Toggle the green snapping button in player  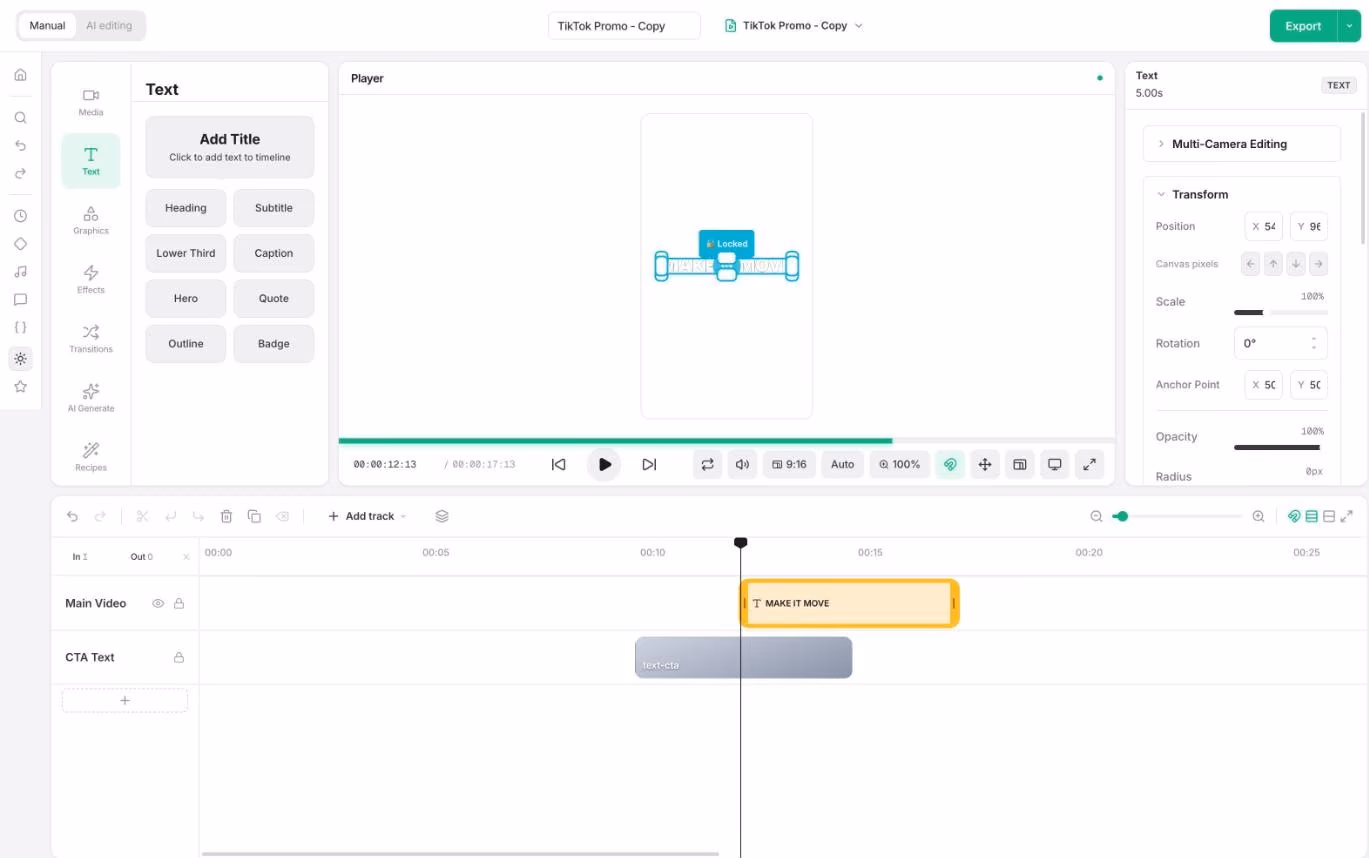tap(950, 464)
